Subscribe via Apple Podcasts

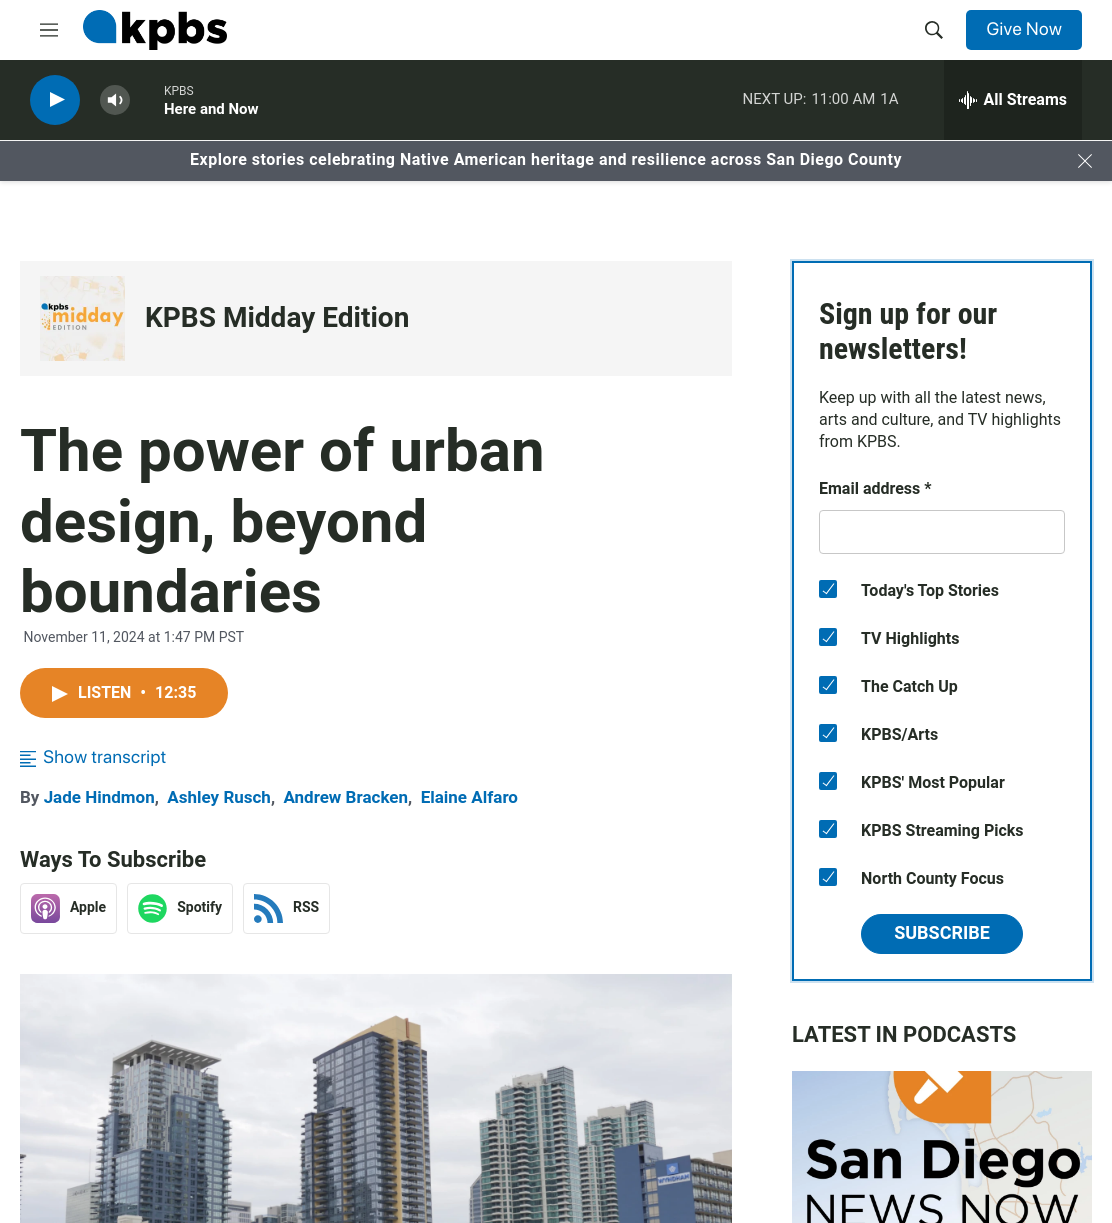point(68,908)
